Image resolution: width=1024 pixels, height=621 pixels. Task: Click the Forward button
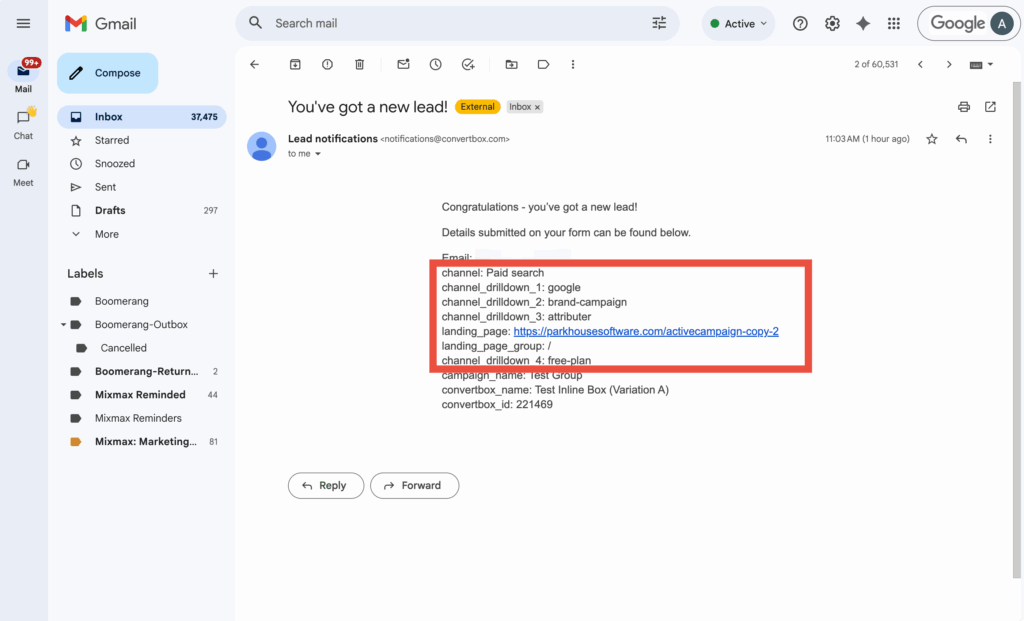click(x=414, y=486)
